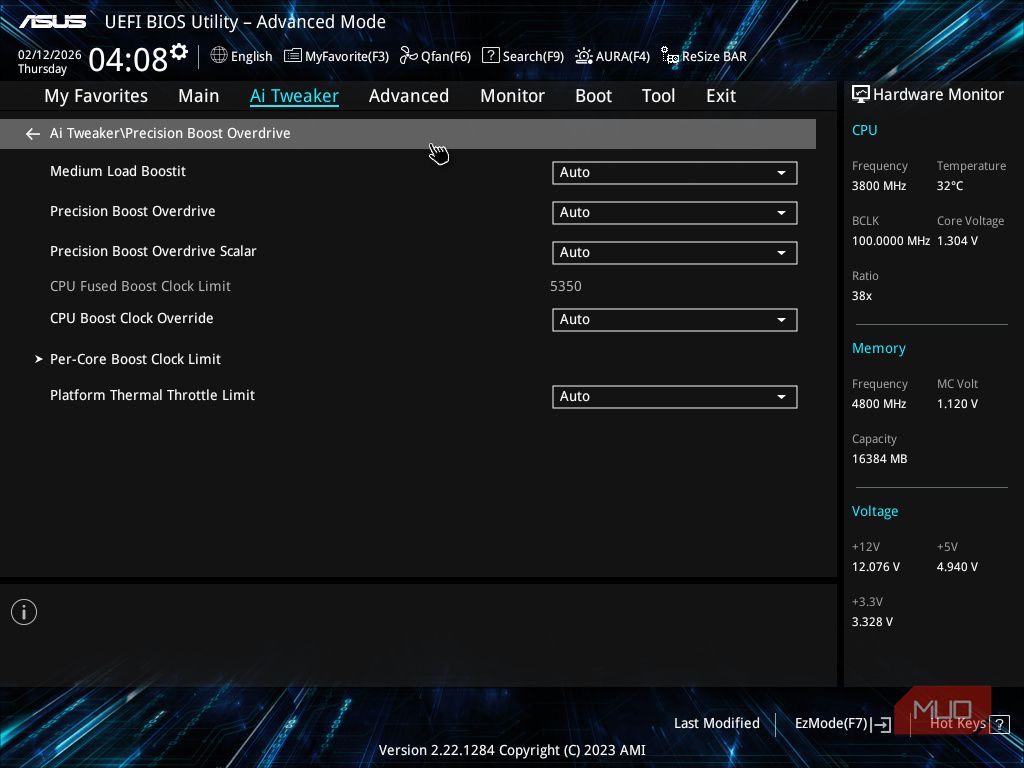The width and height of the screenshot is (1024, 768).
Task: Click Last Modified button
Action: 716,723
